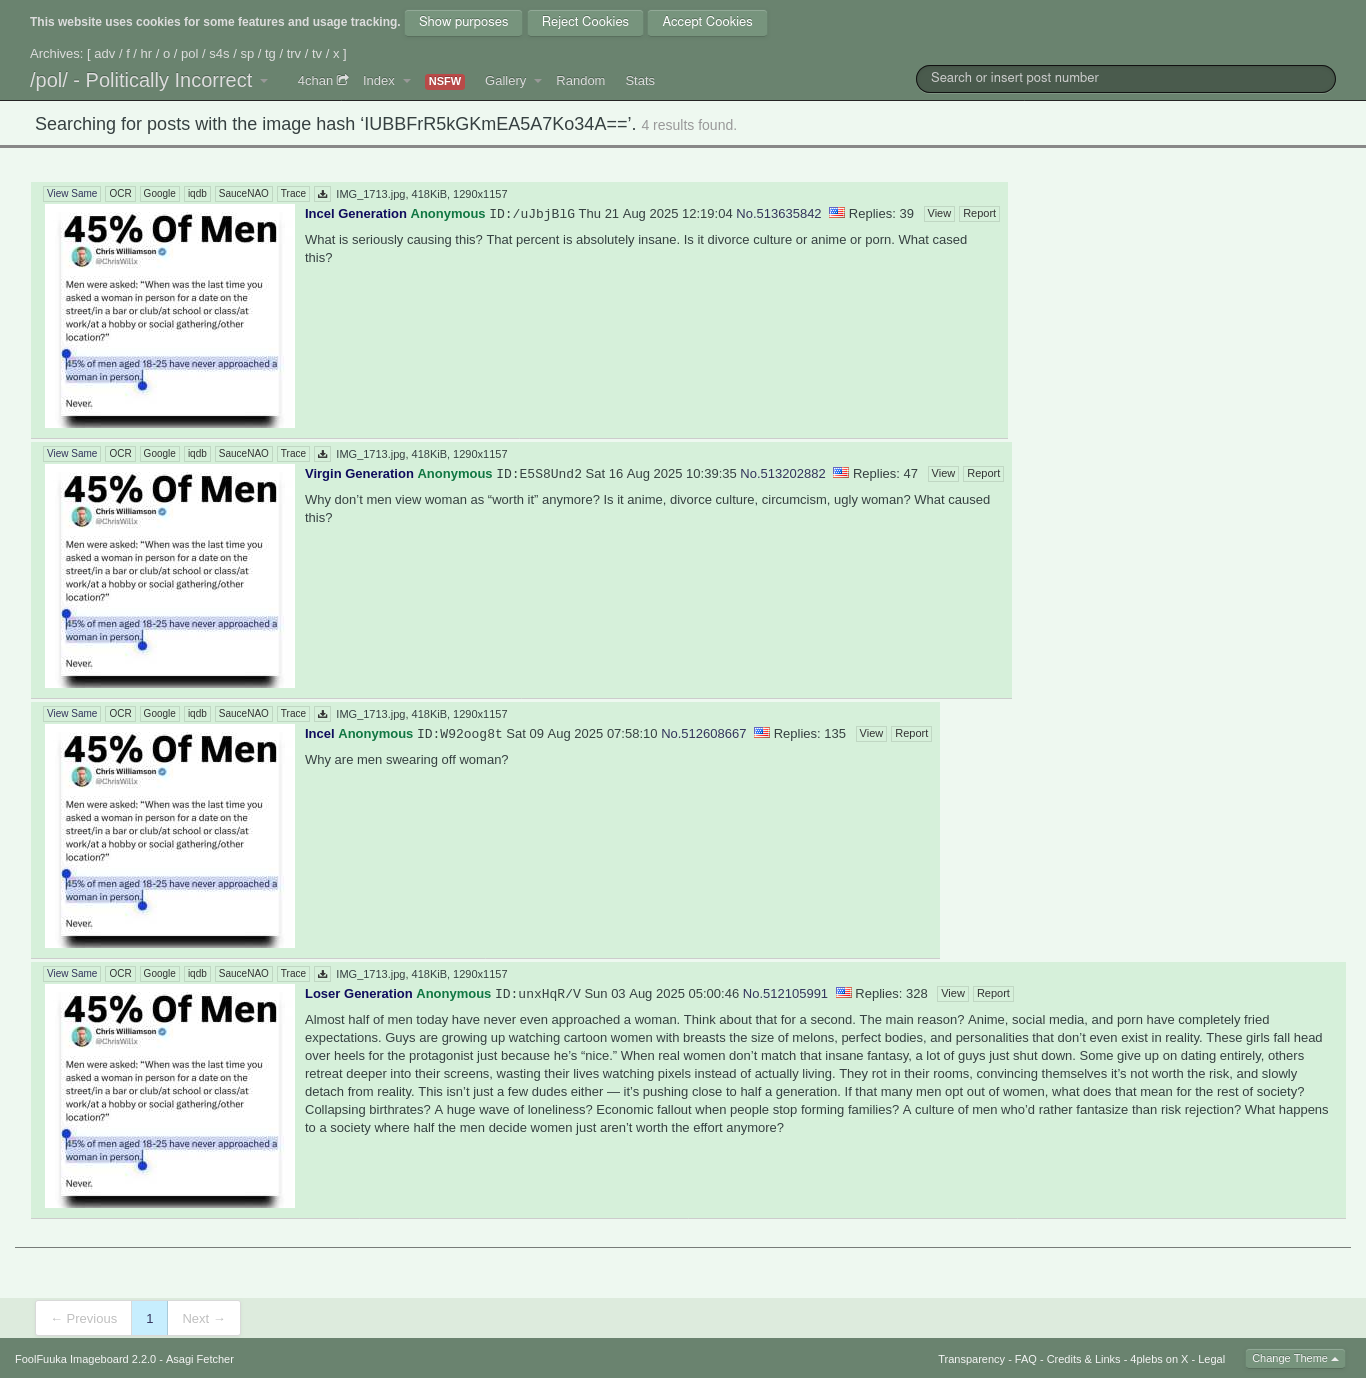Click the flag icon on post No.512105991
The width and height of the screenshot is (1366, 1378).
pos(844,992)
